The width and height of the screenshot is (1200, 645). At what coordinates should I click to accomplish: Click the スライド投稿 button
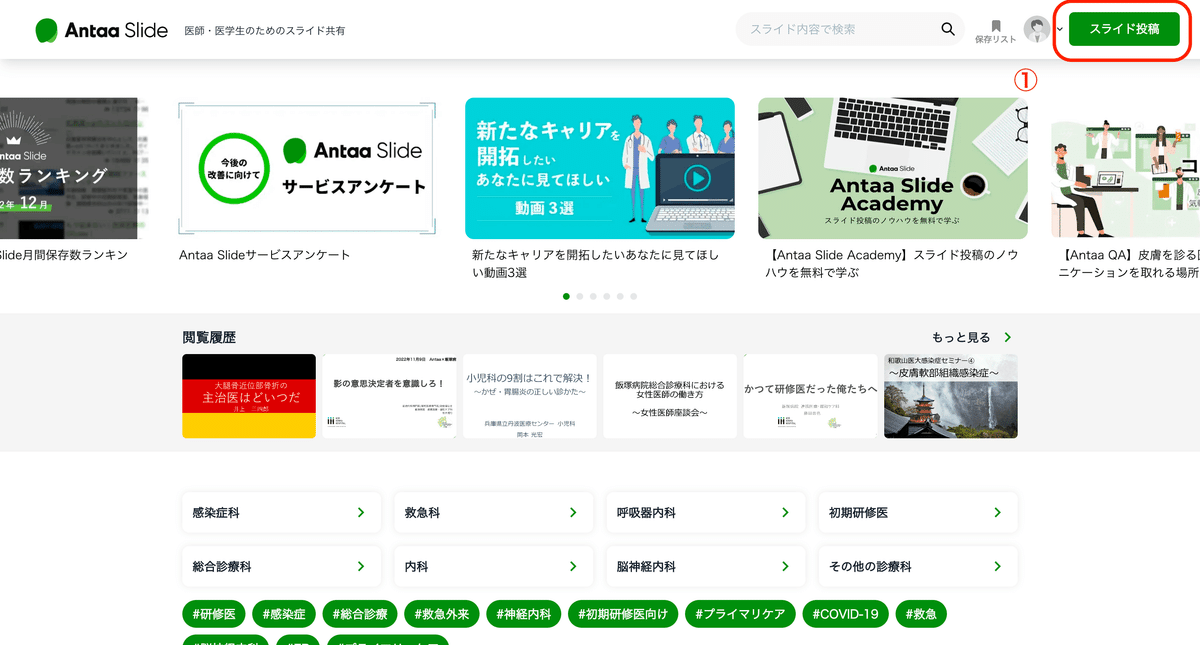click(1122, 30)
